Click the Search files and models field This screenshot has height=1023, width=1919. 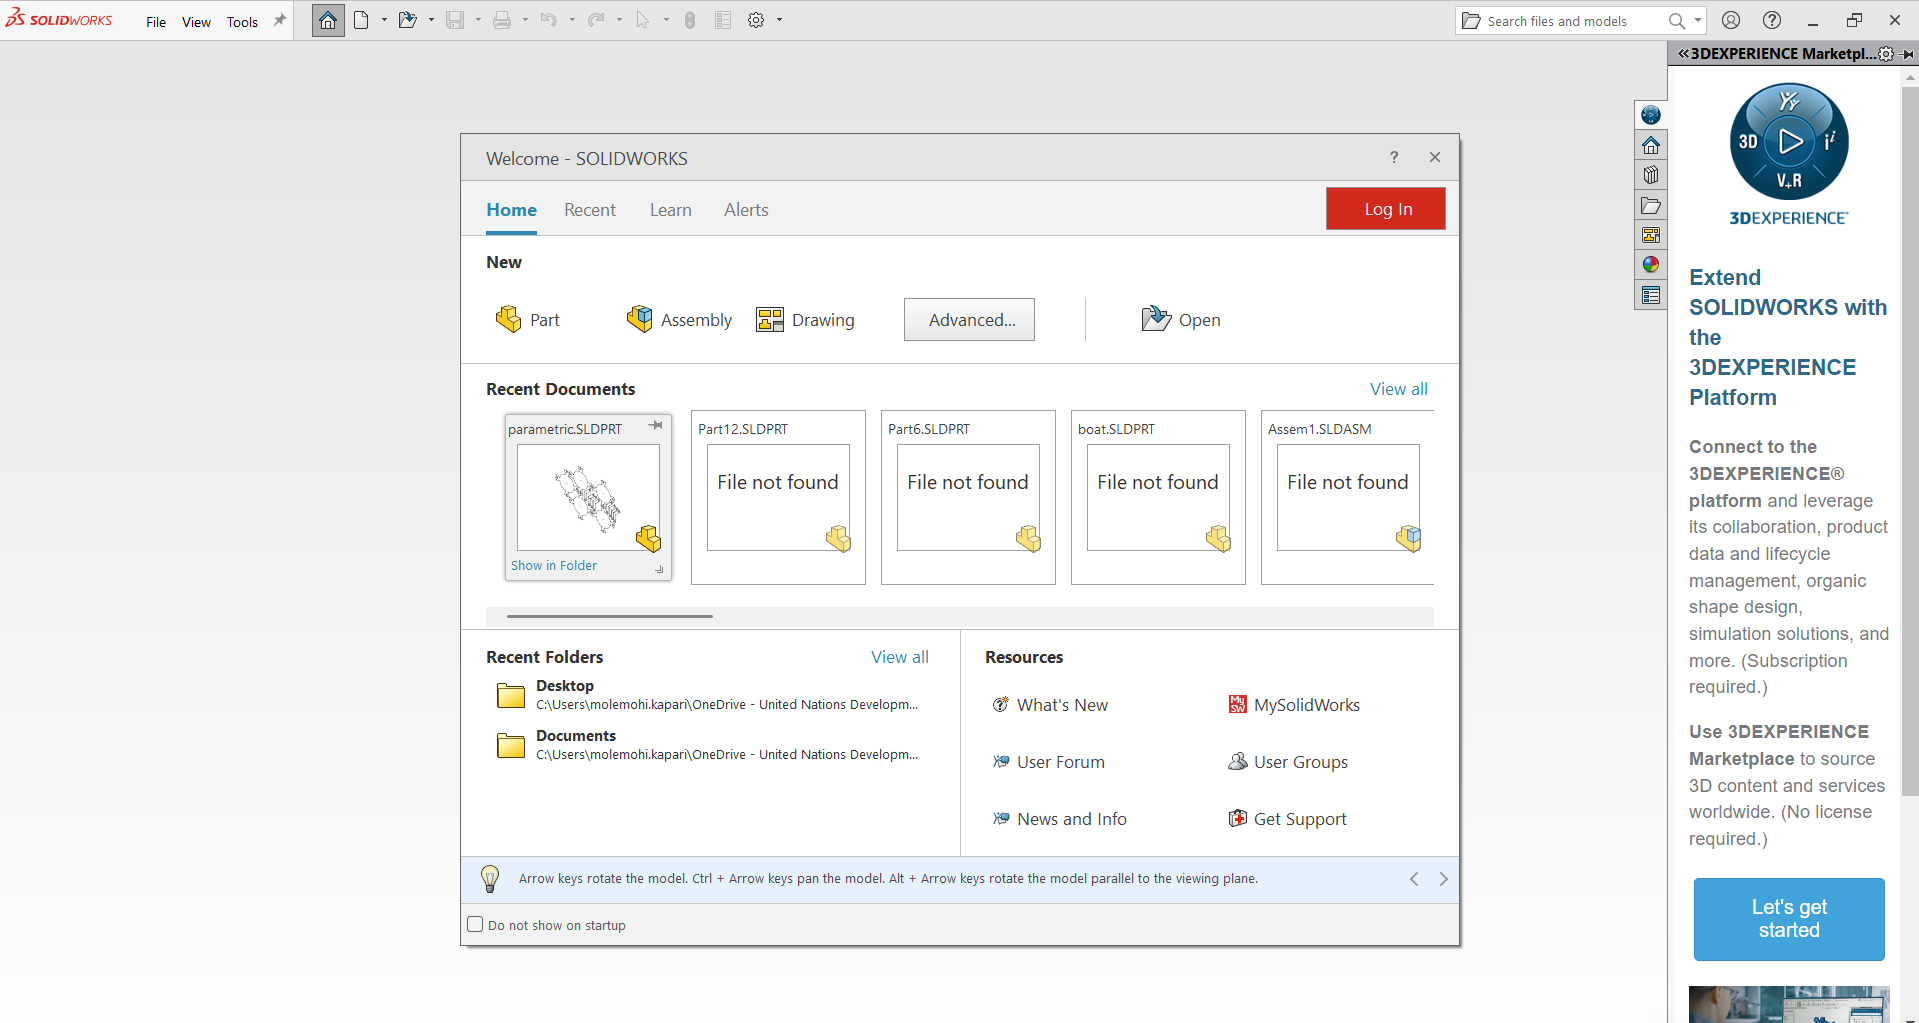click(1558, 21)
